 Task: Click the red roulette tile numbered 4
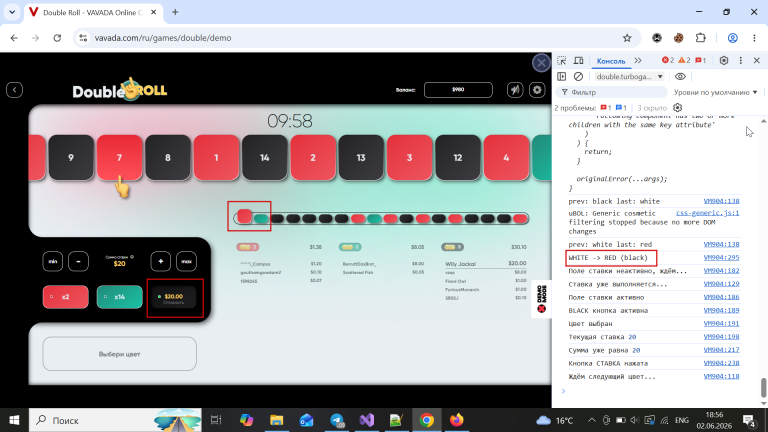click(506, 158)
